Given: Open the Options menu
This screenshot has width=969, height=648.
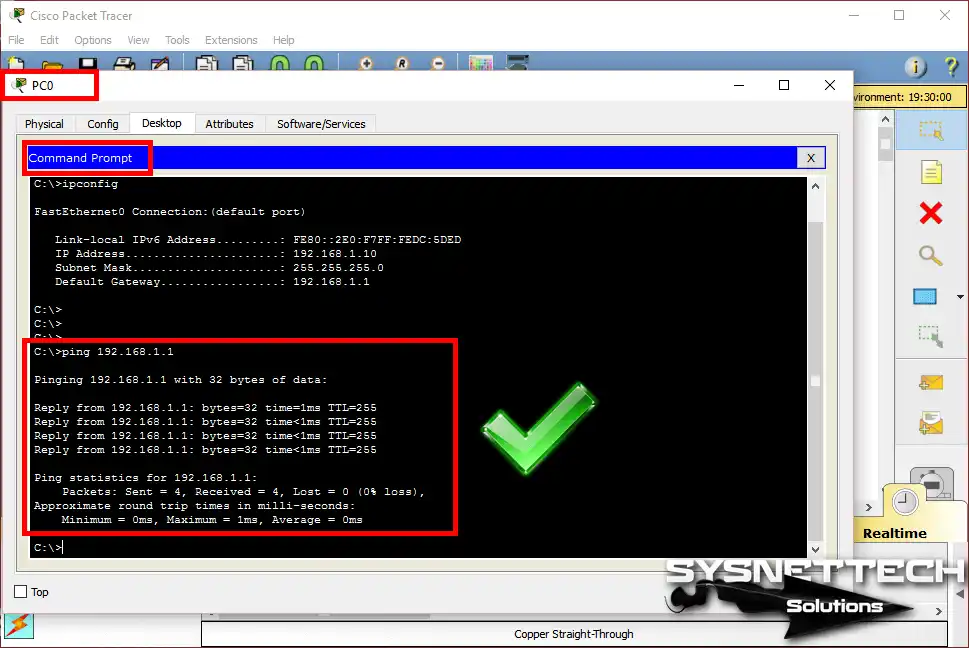Looking at the screenshot, I should point(93,40).
